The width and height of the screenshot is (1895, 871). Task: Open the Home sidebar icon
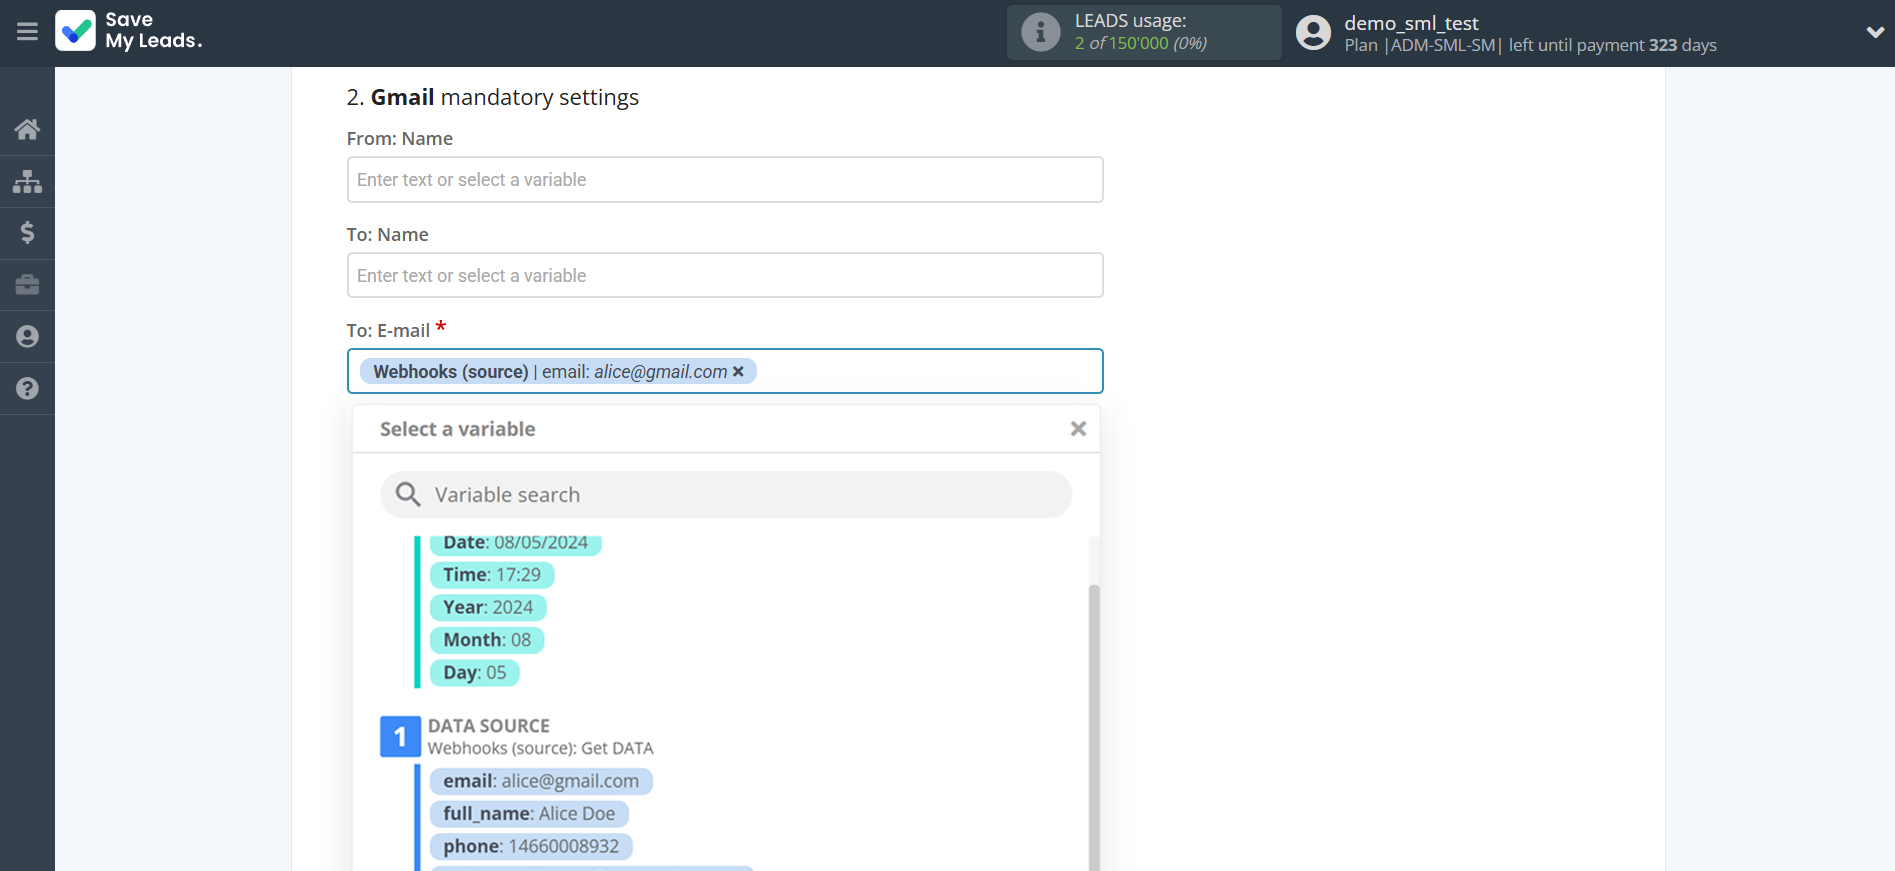coord(27,129)
